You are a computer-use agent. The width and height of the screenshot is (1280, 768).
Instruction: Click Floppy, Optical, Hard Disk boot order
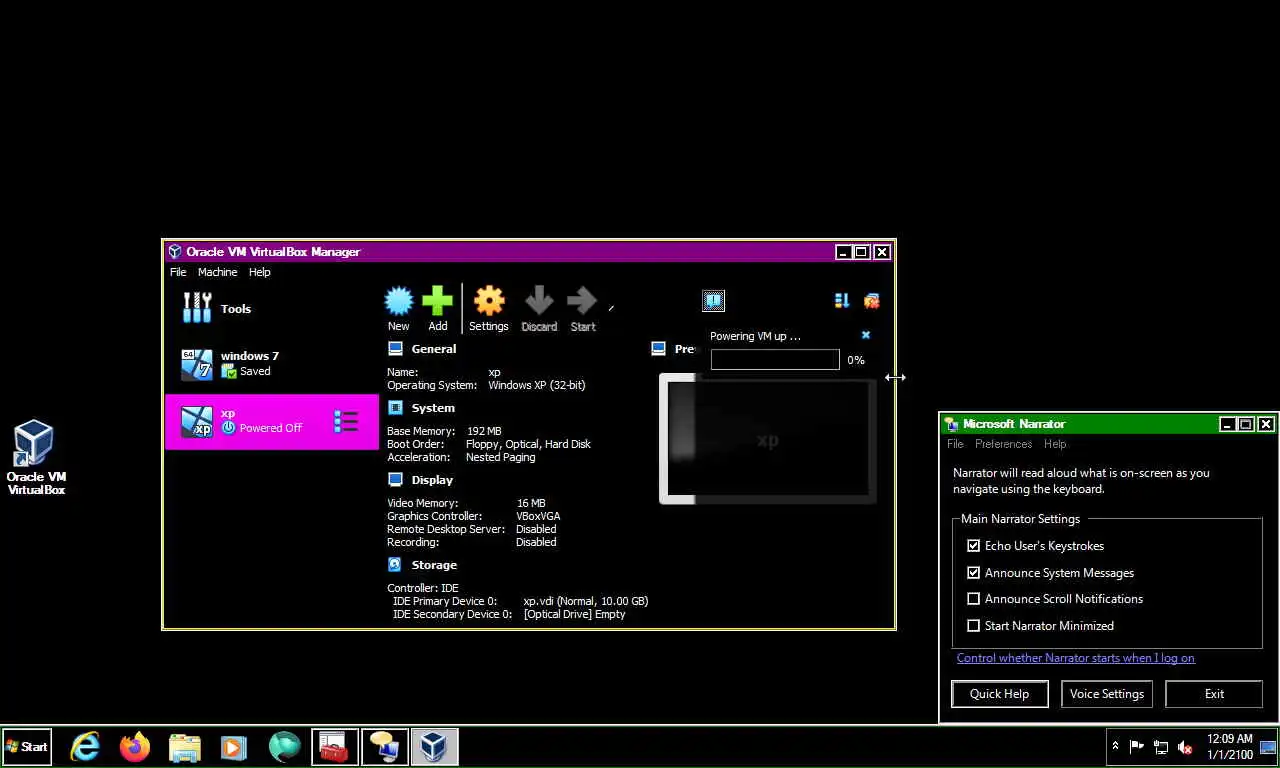pos(528,444)
